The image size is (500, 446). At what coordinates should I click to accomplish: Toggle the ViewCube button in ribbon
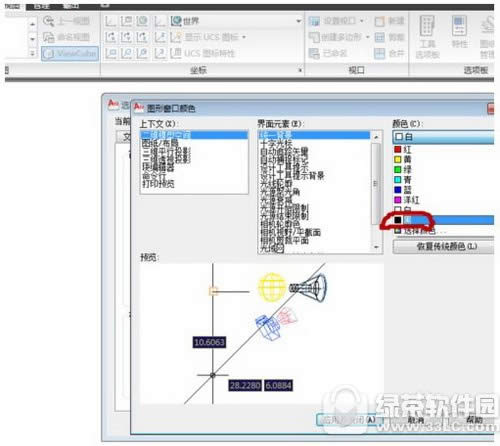[x=70, y=53]
